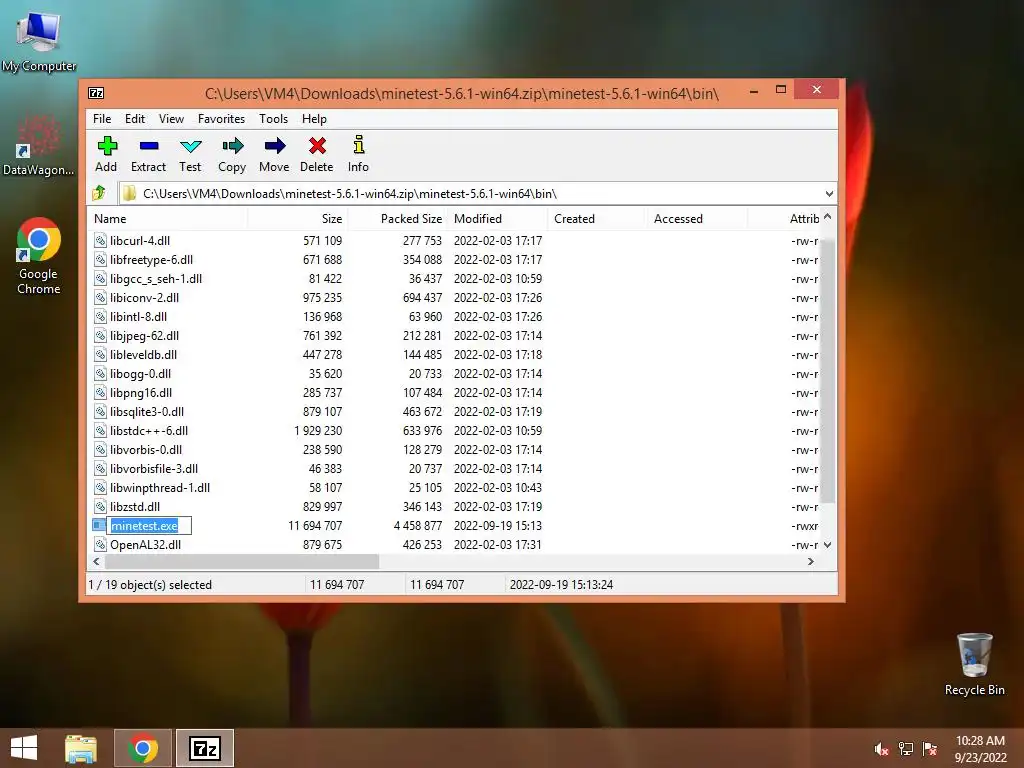Click file icon of libcurl-4.dll
The height and width of the screenshot is (768, 1024).
100,240
